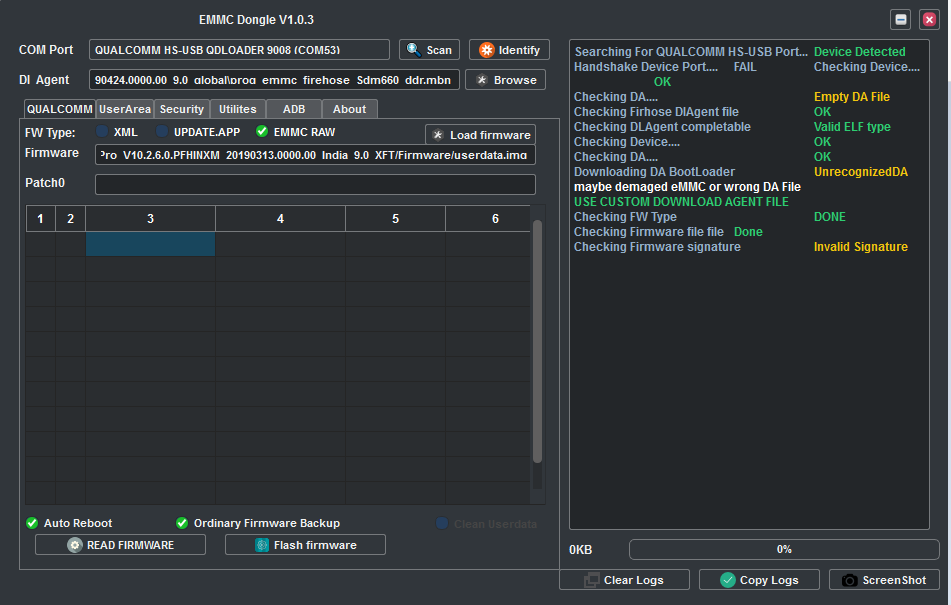
Task: Click the READ FIRMWARE button label
Action: point(130,545)
